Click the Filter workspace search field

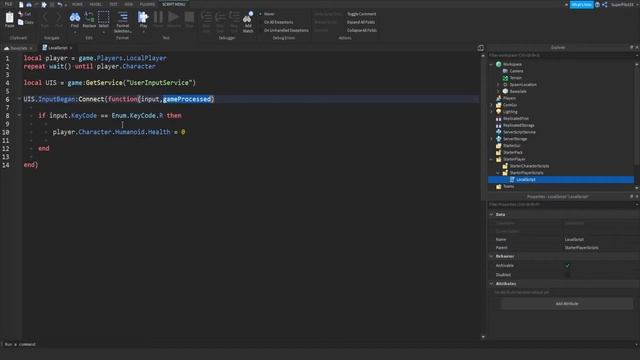(x=561, y=55)
